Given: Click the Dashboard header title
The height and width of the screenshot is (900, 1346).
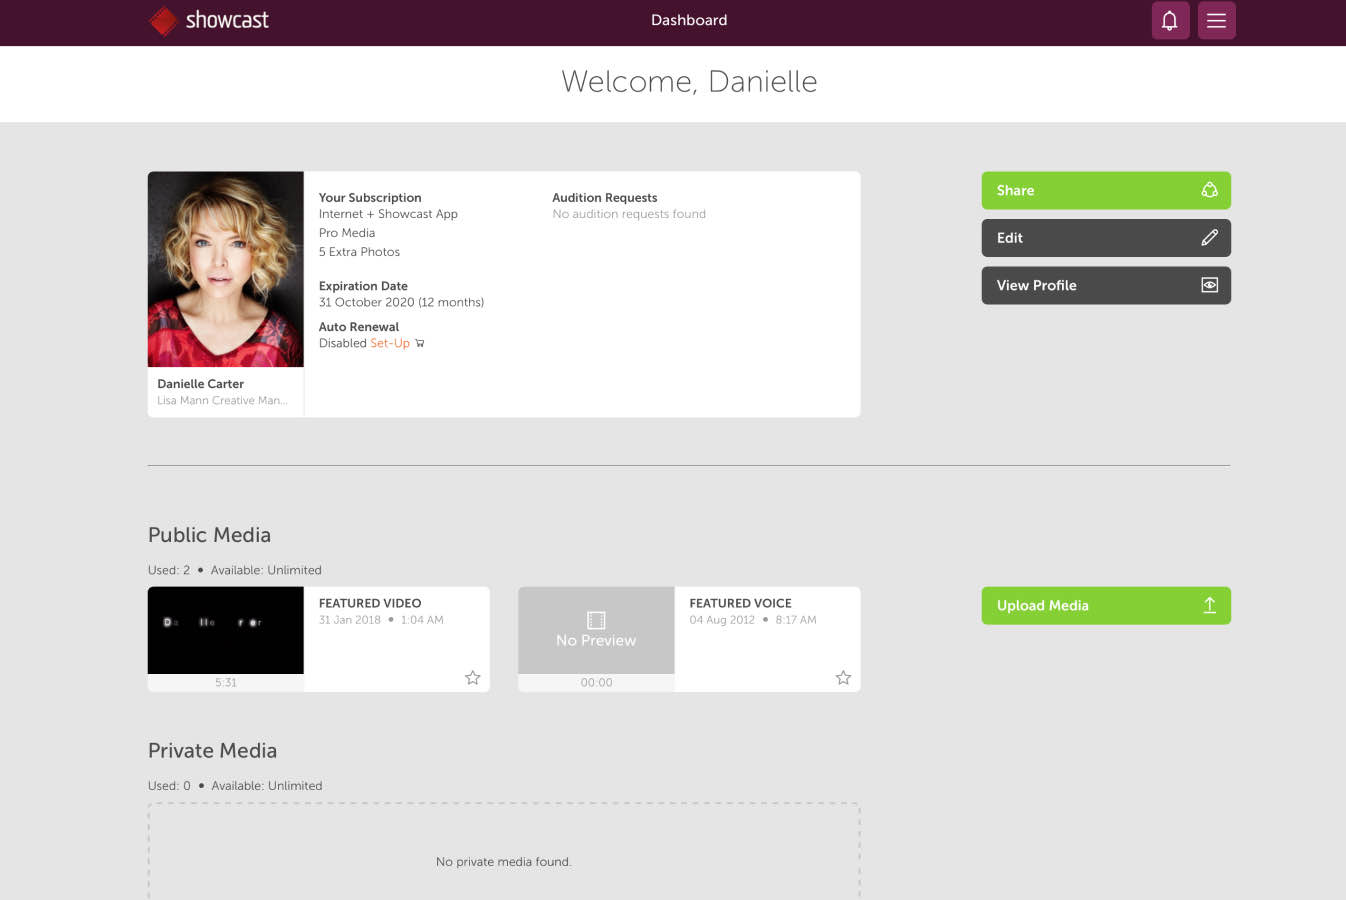Looking at the screenshot, I should [x=689, y=20].
